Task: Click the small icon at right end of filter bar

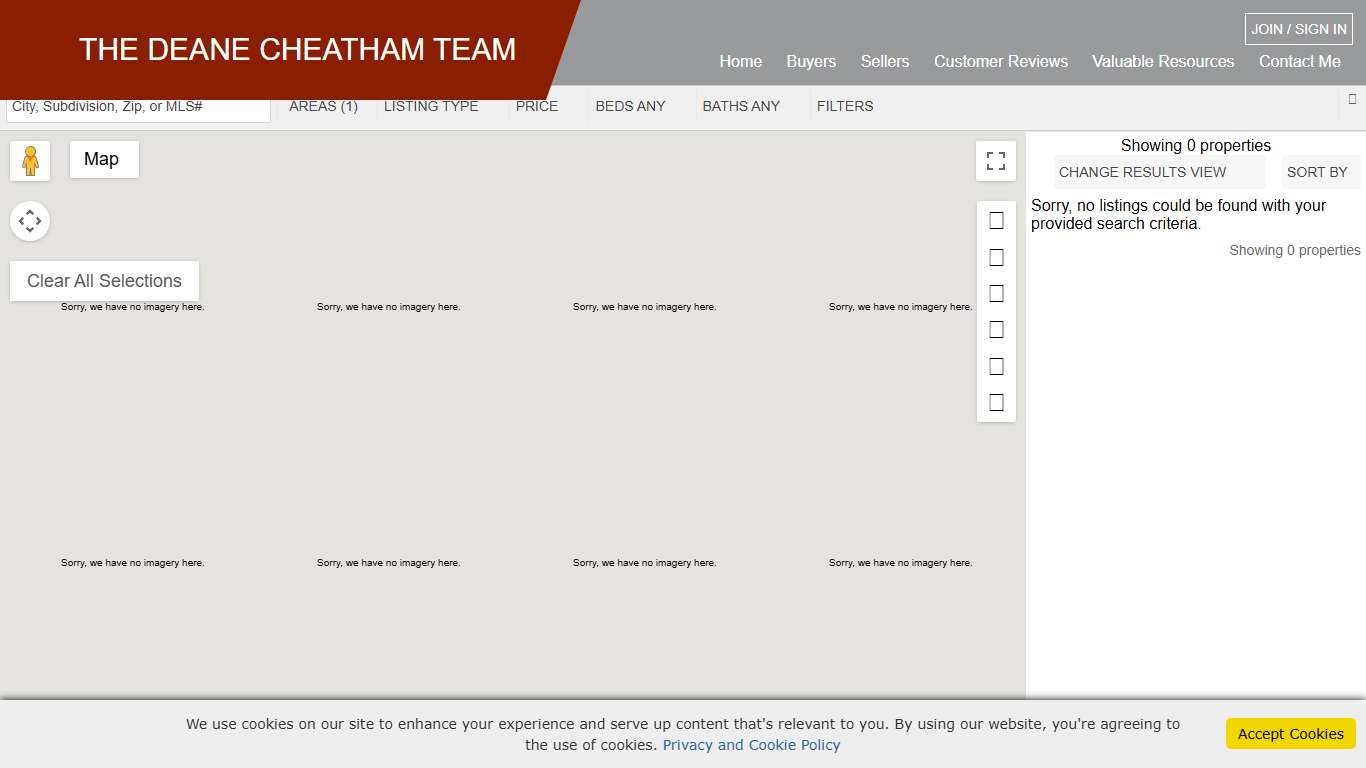Action: pyautogui.click(x=1352, y=99)
